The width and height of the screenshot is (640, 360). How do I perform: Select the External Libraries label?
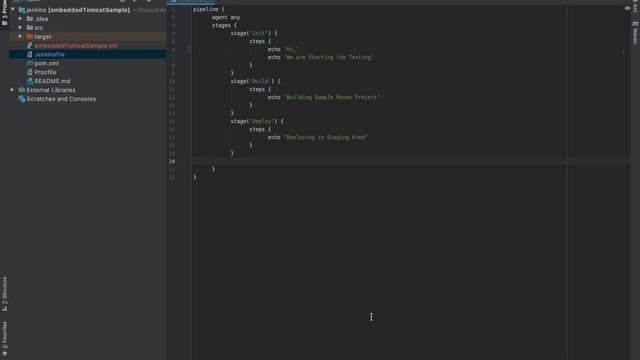coord(51,90)
